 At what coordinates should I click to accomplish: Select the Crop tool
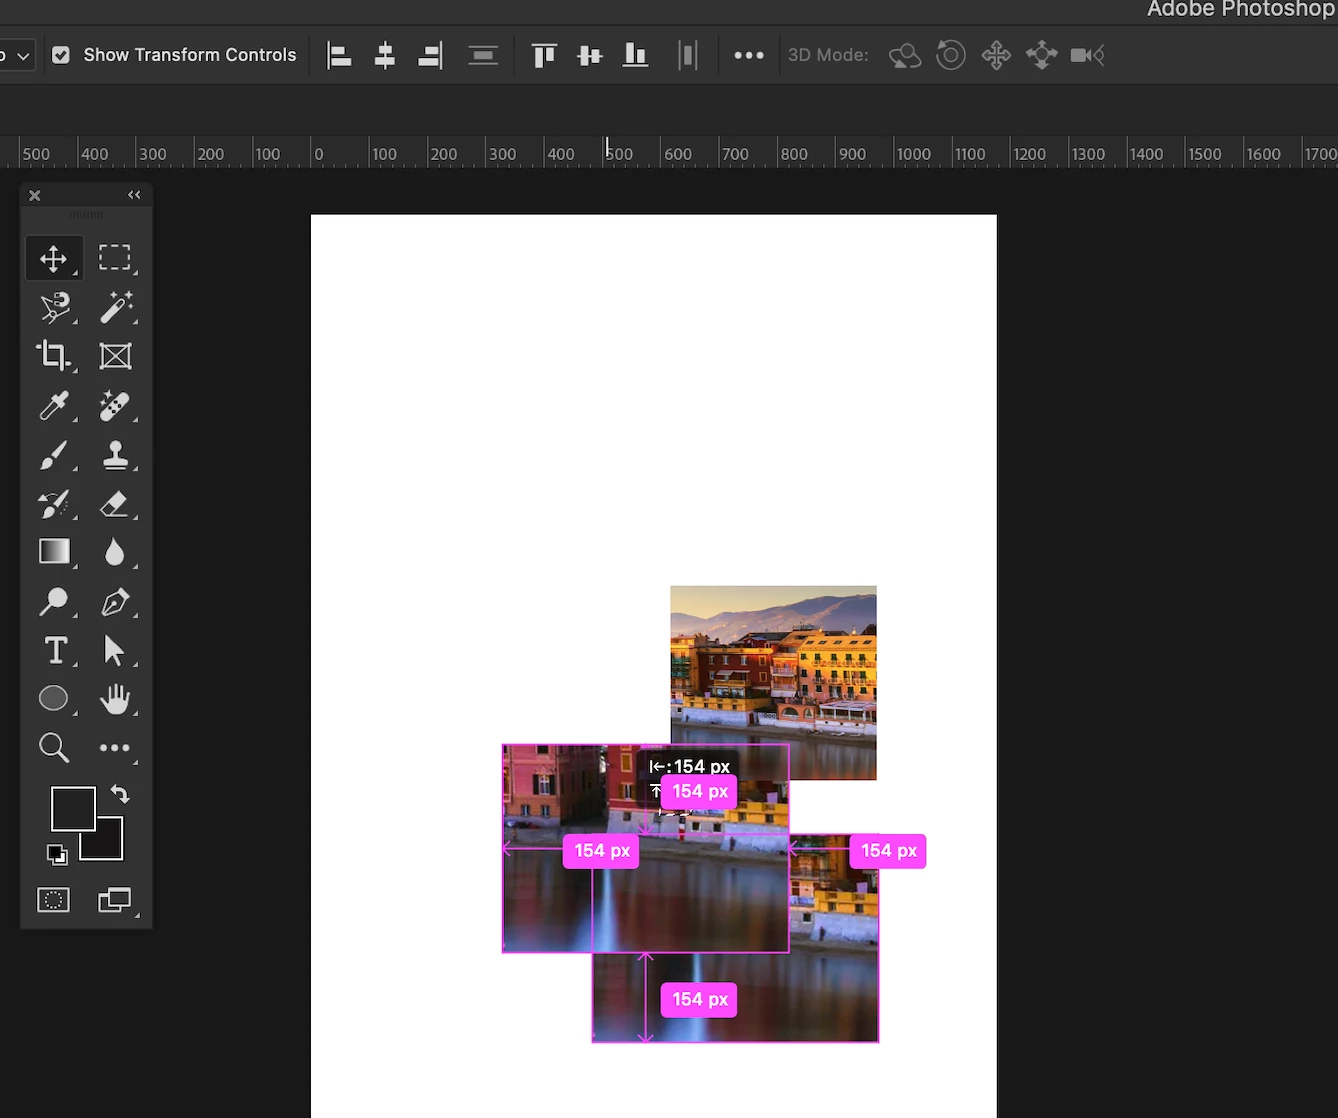coord(54,356)
